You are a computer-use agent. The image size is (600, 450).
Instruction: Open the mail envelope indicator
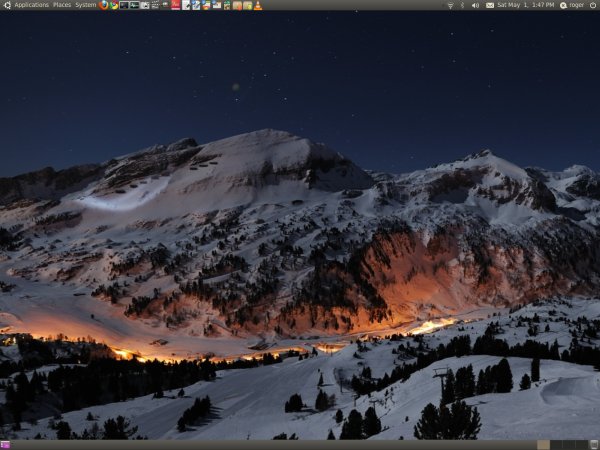tap(490, 5)
